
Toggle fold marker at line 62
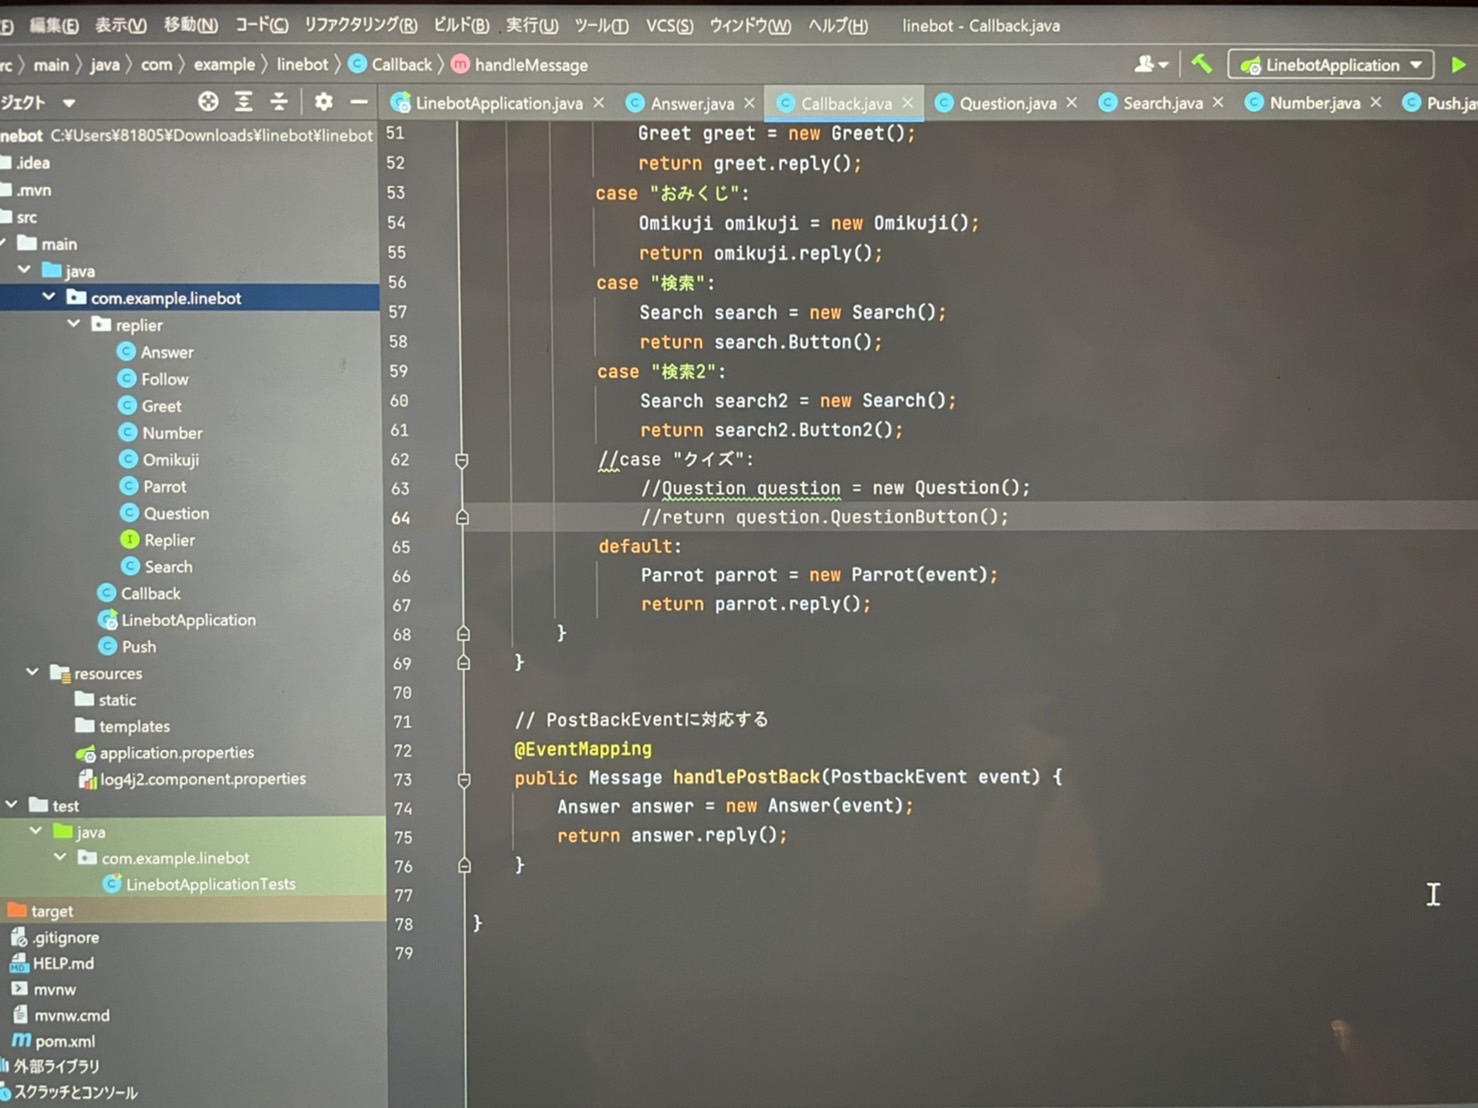(x=462, y=460)
